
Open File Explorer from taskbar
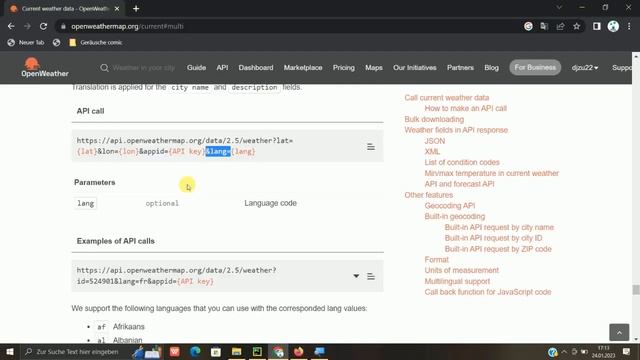coord(236,352)
